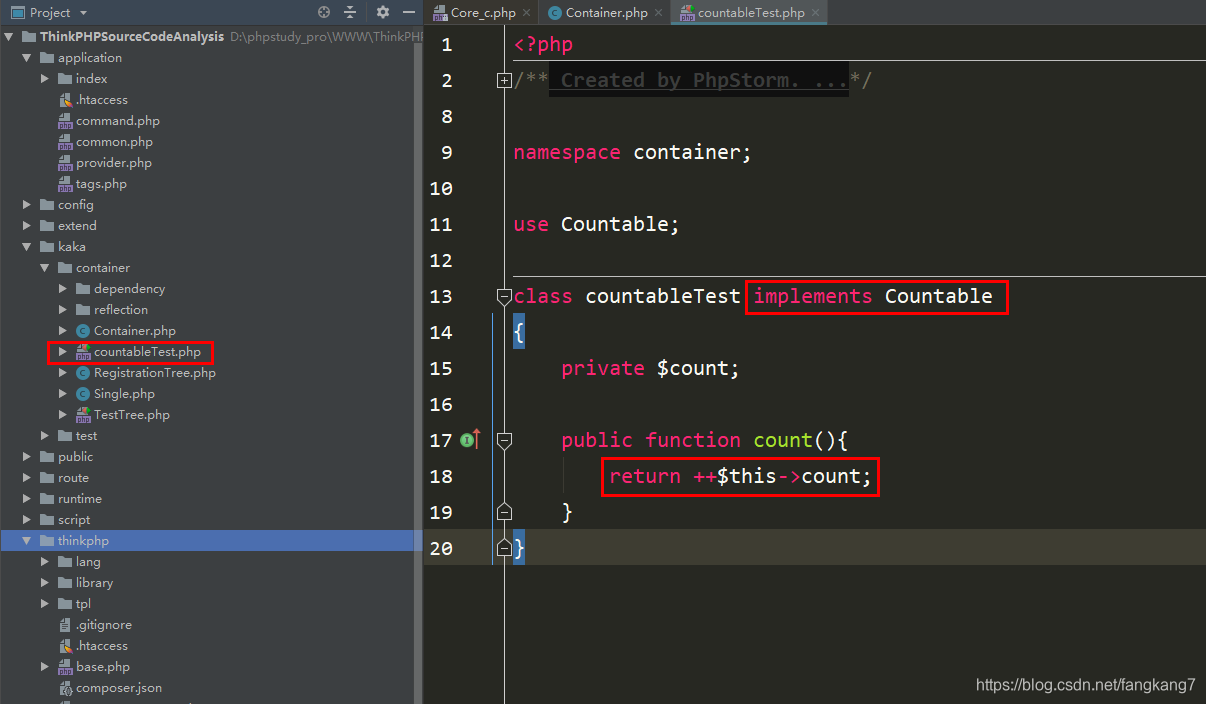Toggle fold of the doc comment on line 2

tap(504, 81)
